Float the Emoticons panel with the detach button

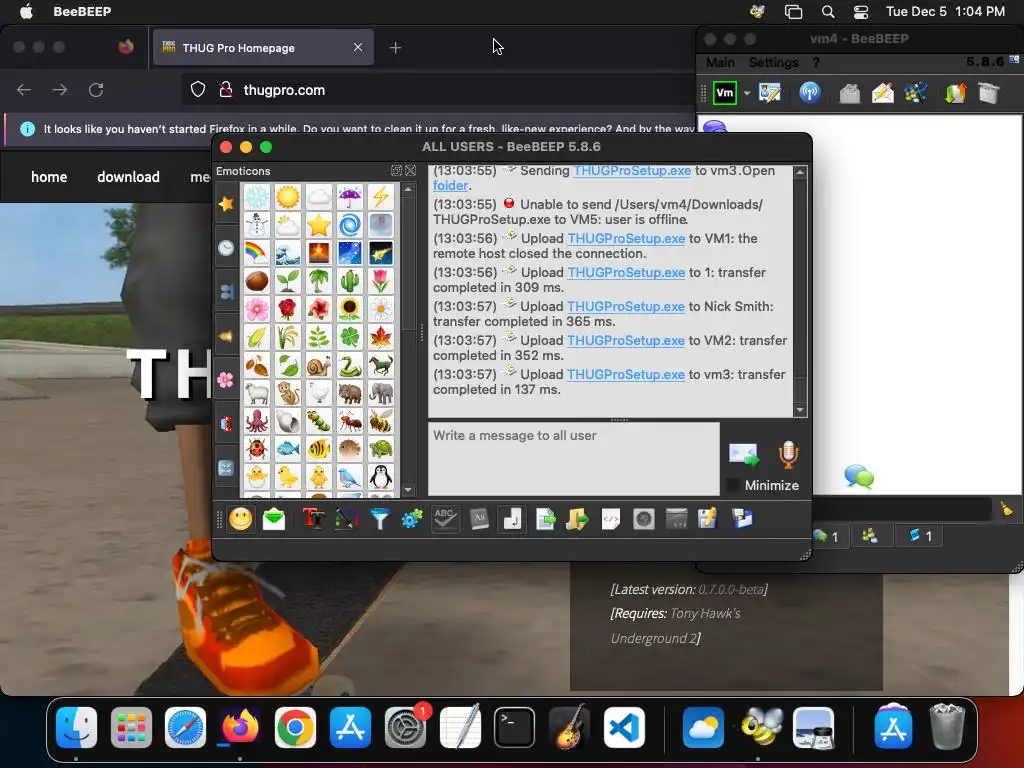click(x=396, y=170)
